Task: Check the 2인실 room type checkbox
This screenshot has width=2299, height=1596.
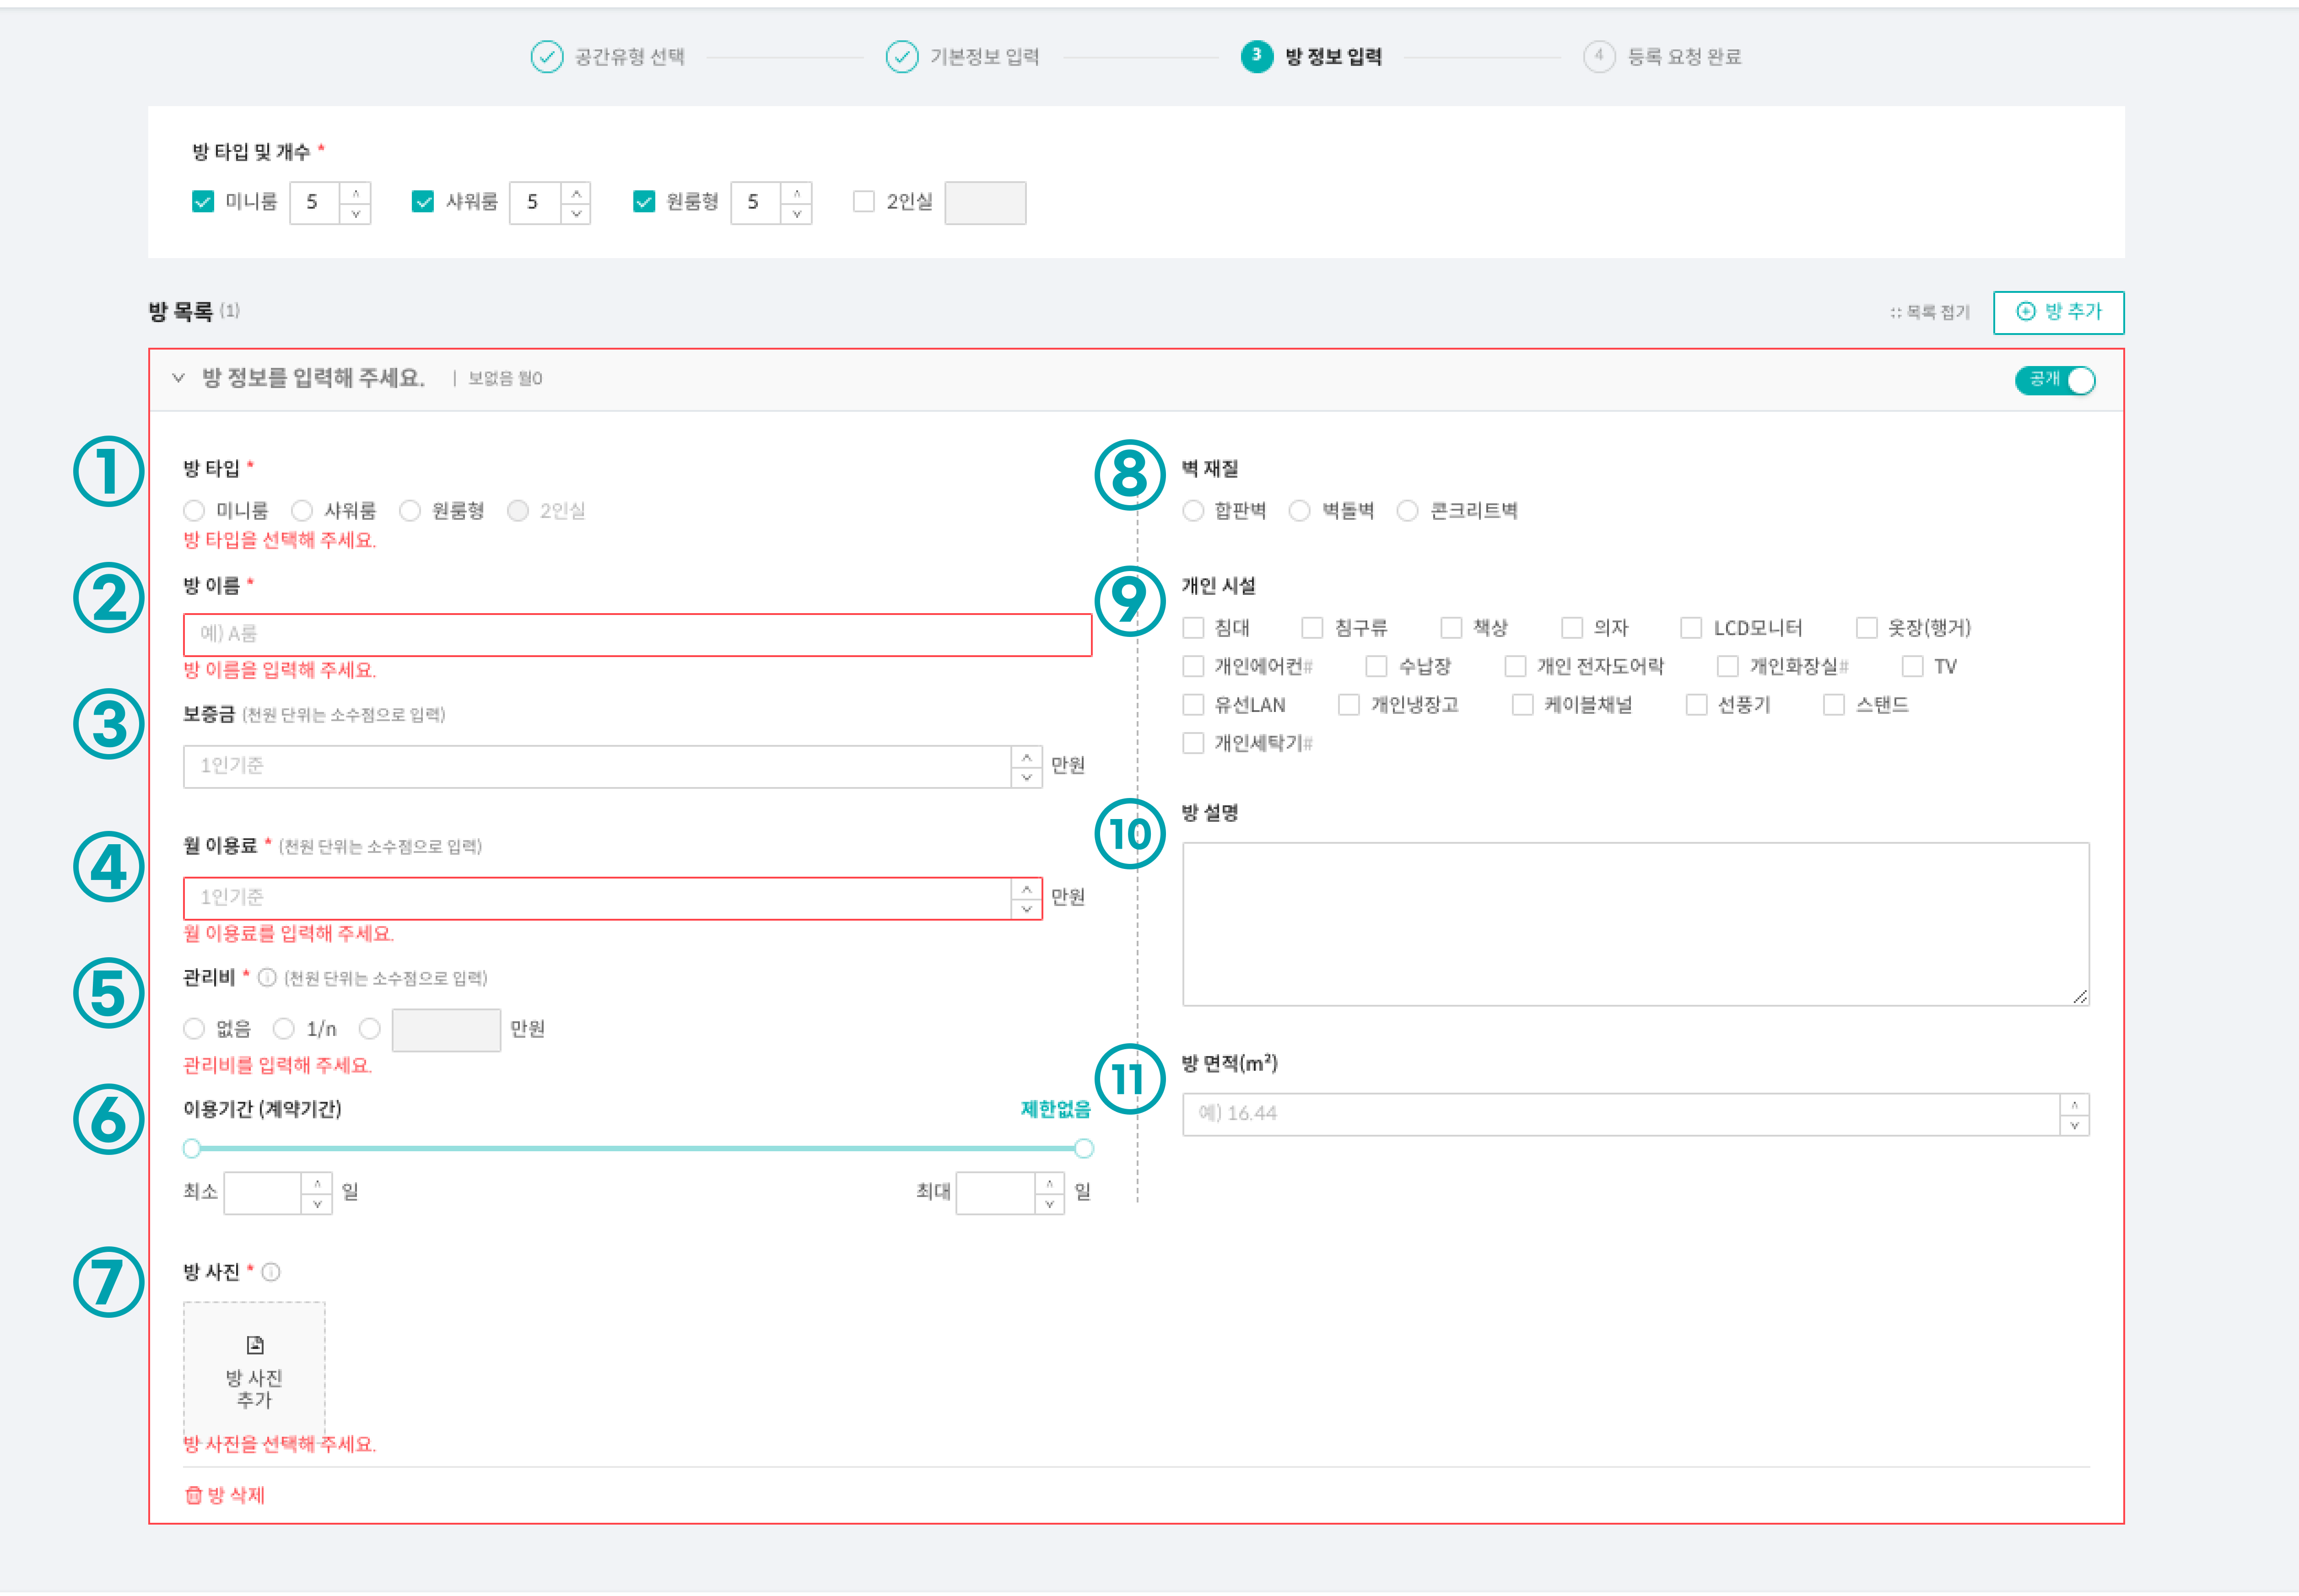Action: click(x=863, y=202)
